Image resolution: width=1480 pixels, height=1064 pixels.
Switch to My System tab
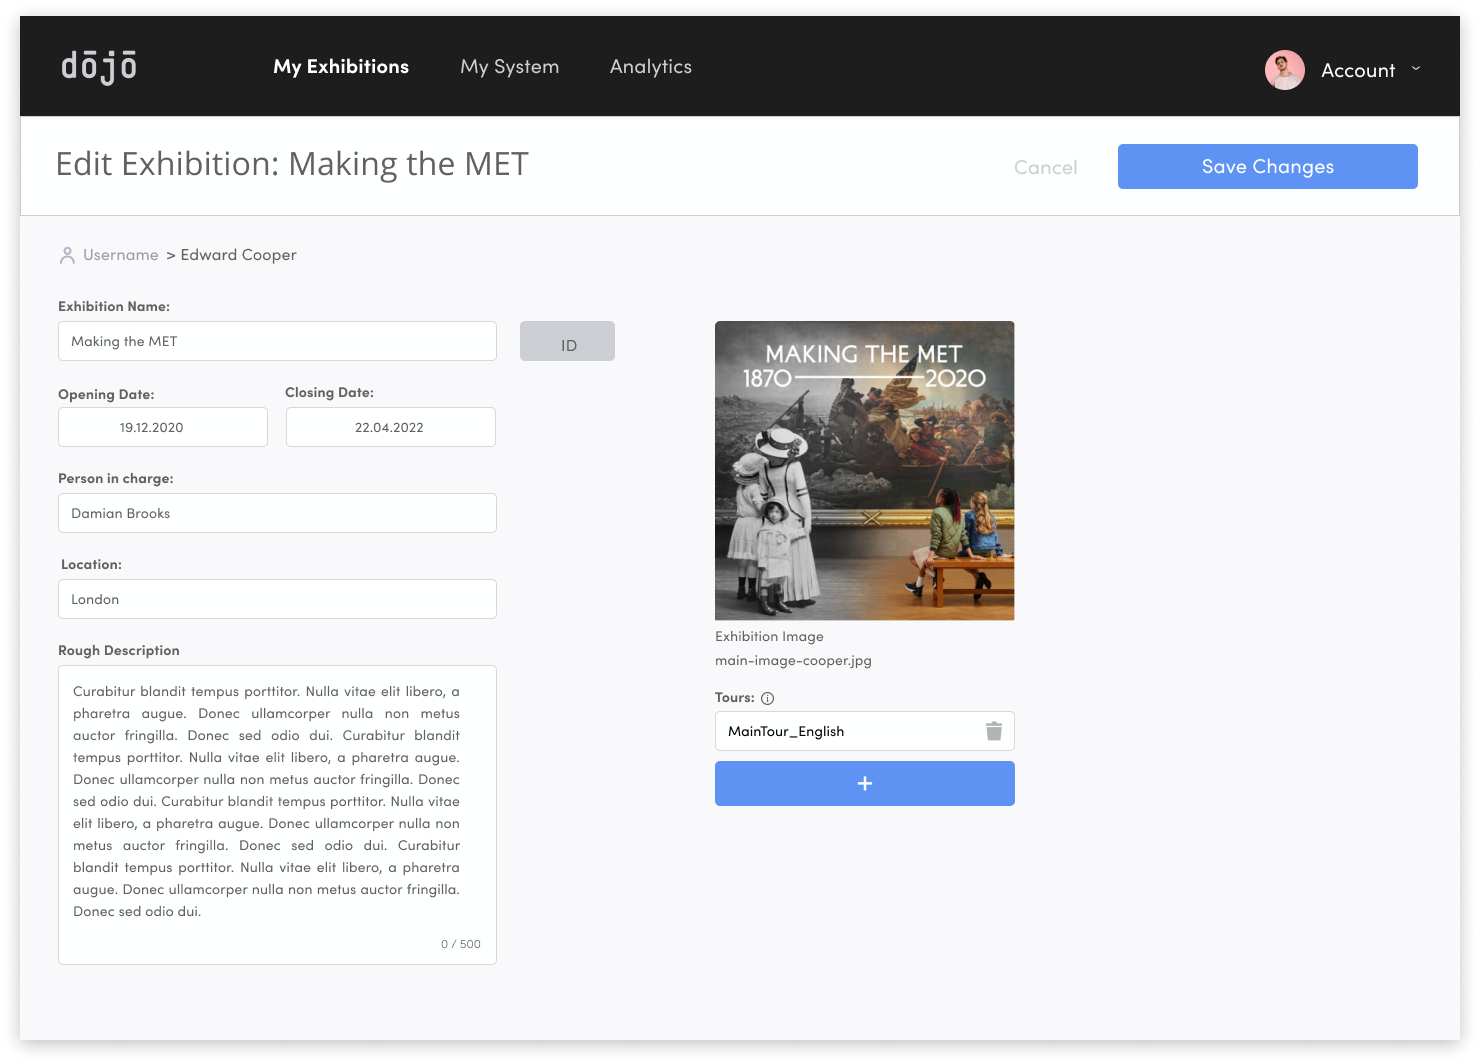(510, 66)
